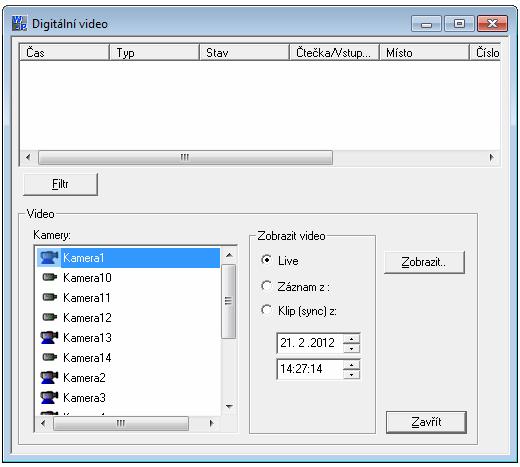Select the Live radio button
The image size is (520, 467).
point(266,260)
